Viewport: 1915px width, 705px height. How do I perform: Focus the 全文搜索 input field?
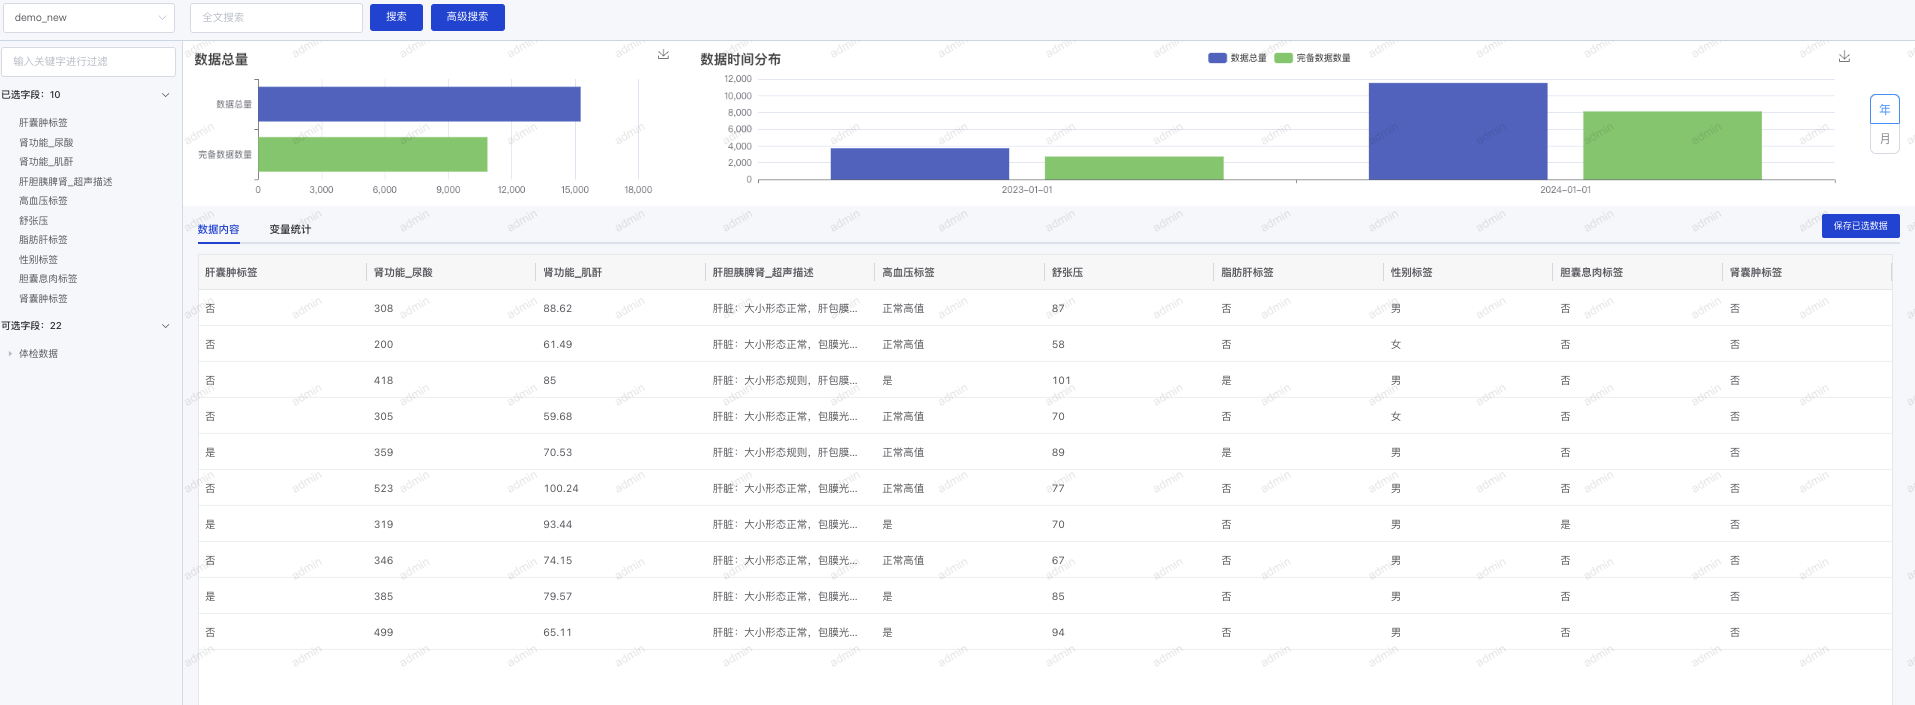click(x=276, y=18)
